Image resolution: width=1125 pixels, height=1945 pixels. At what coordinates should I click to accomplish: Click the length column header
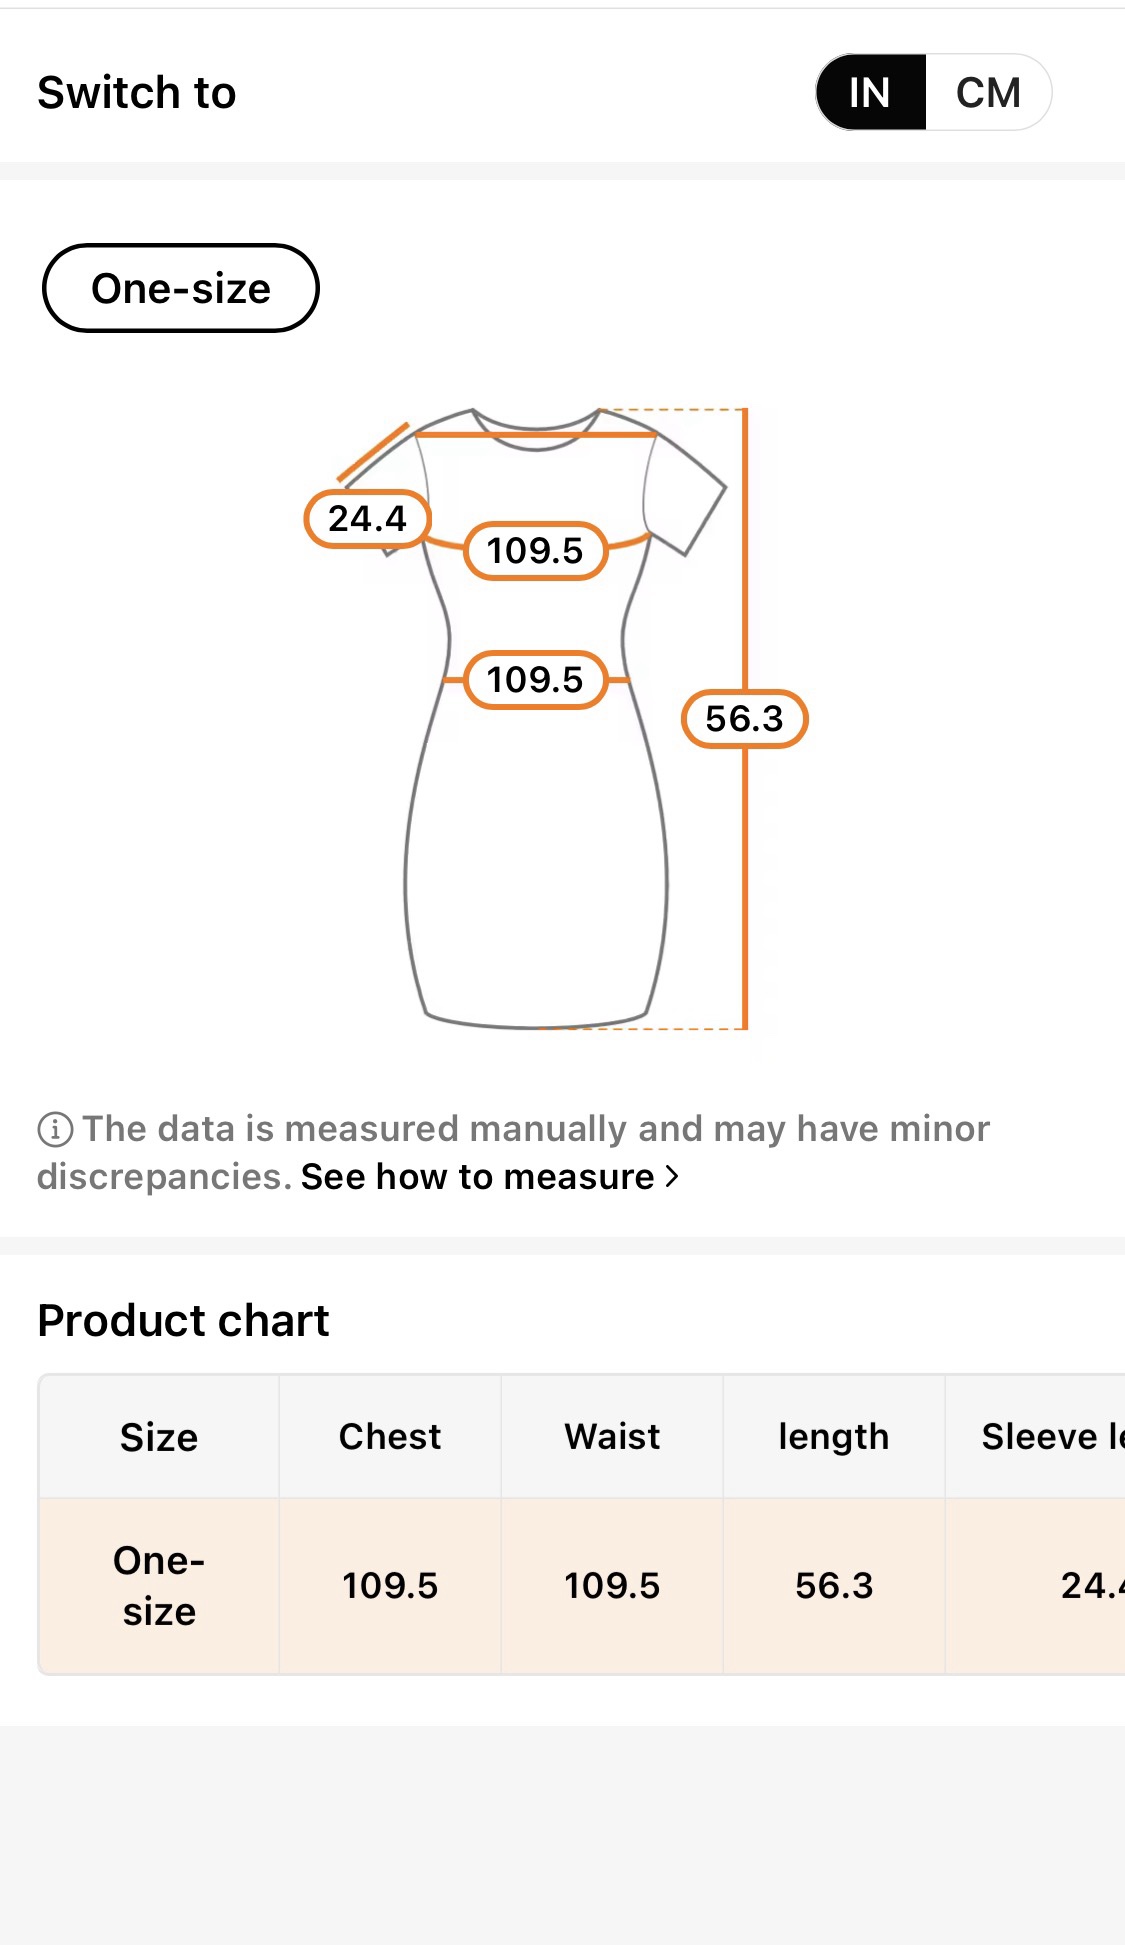coord(833,1437)
